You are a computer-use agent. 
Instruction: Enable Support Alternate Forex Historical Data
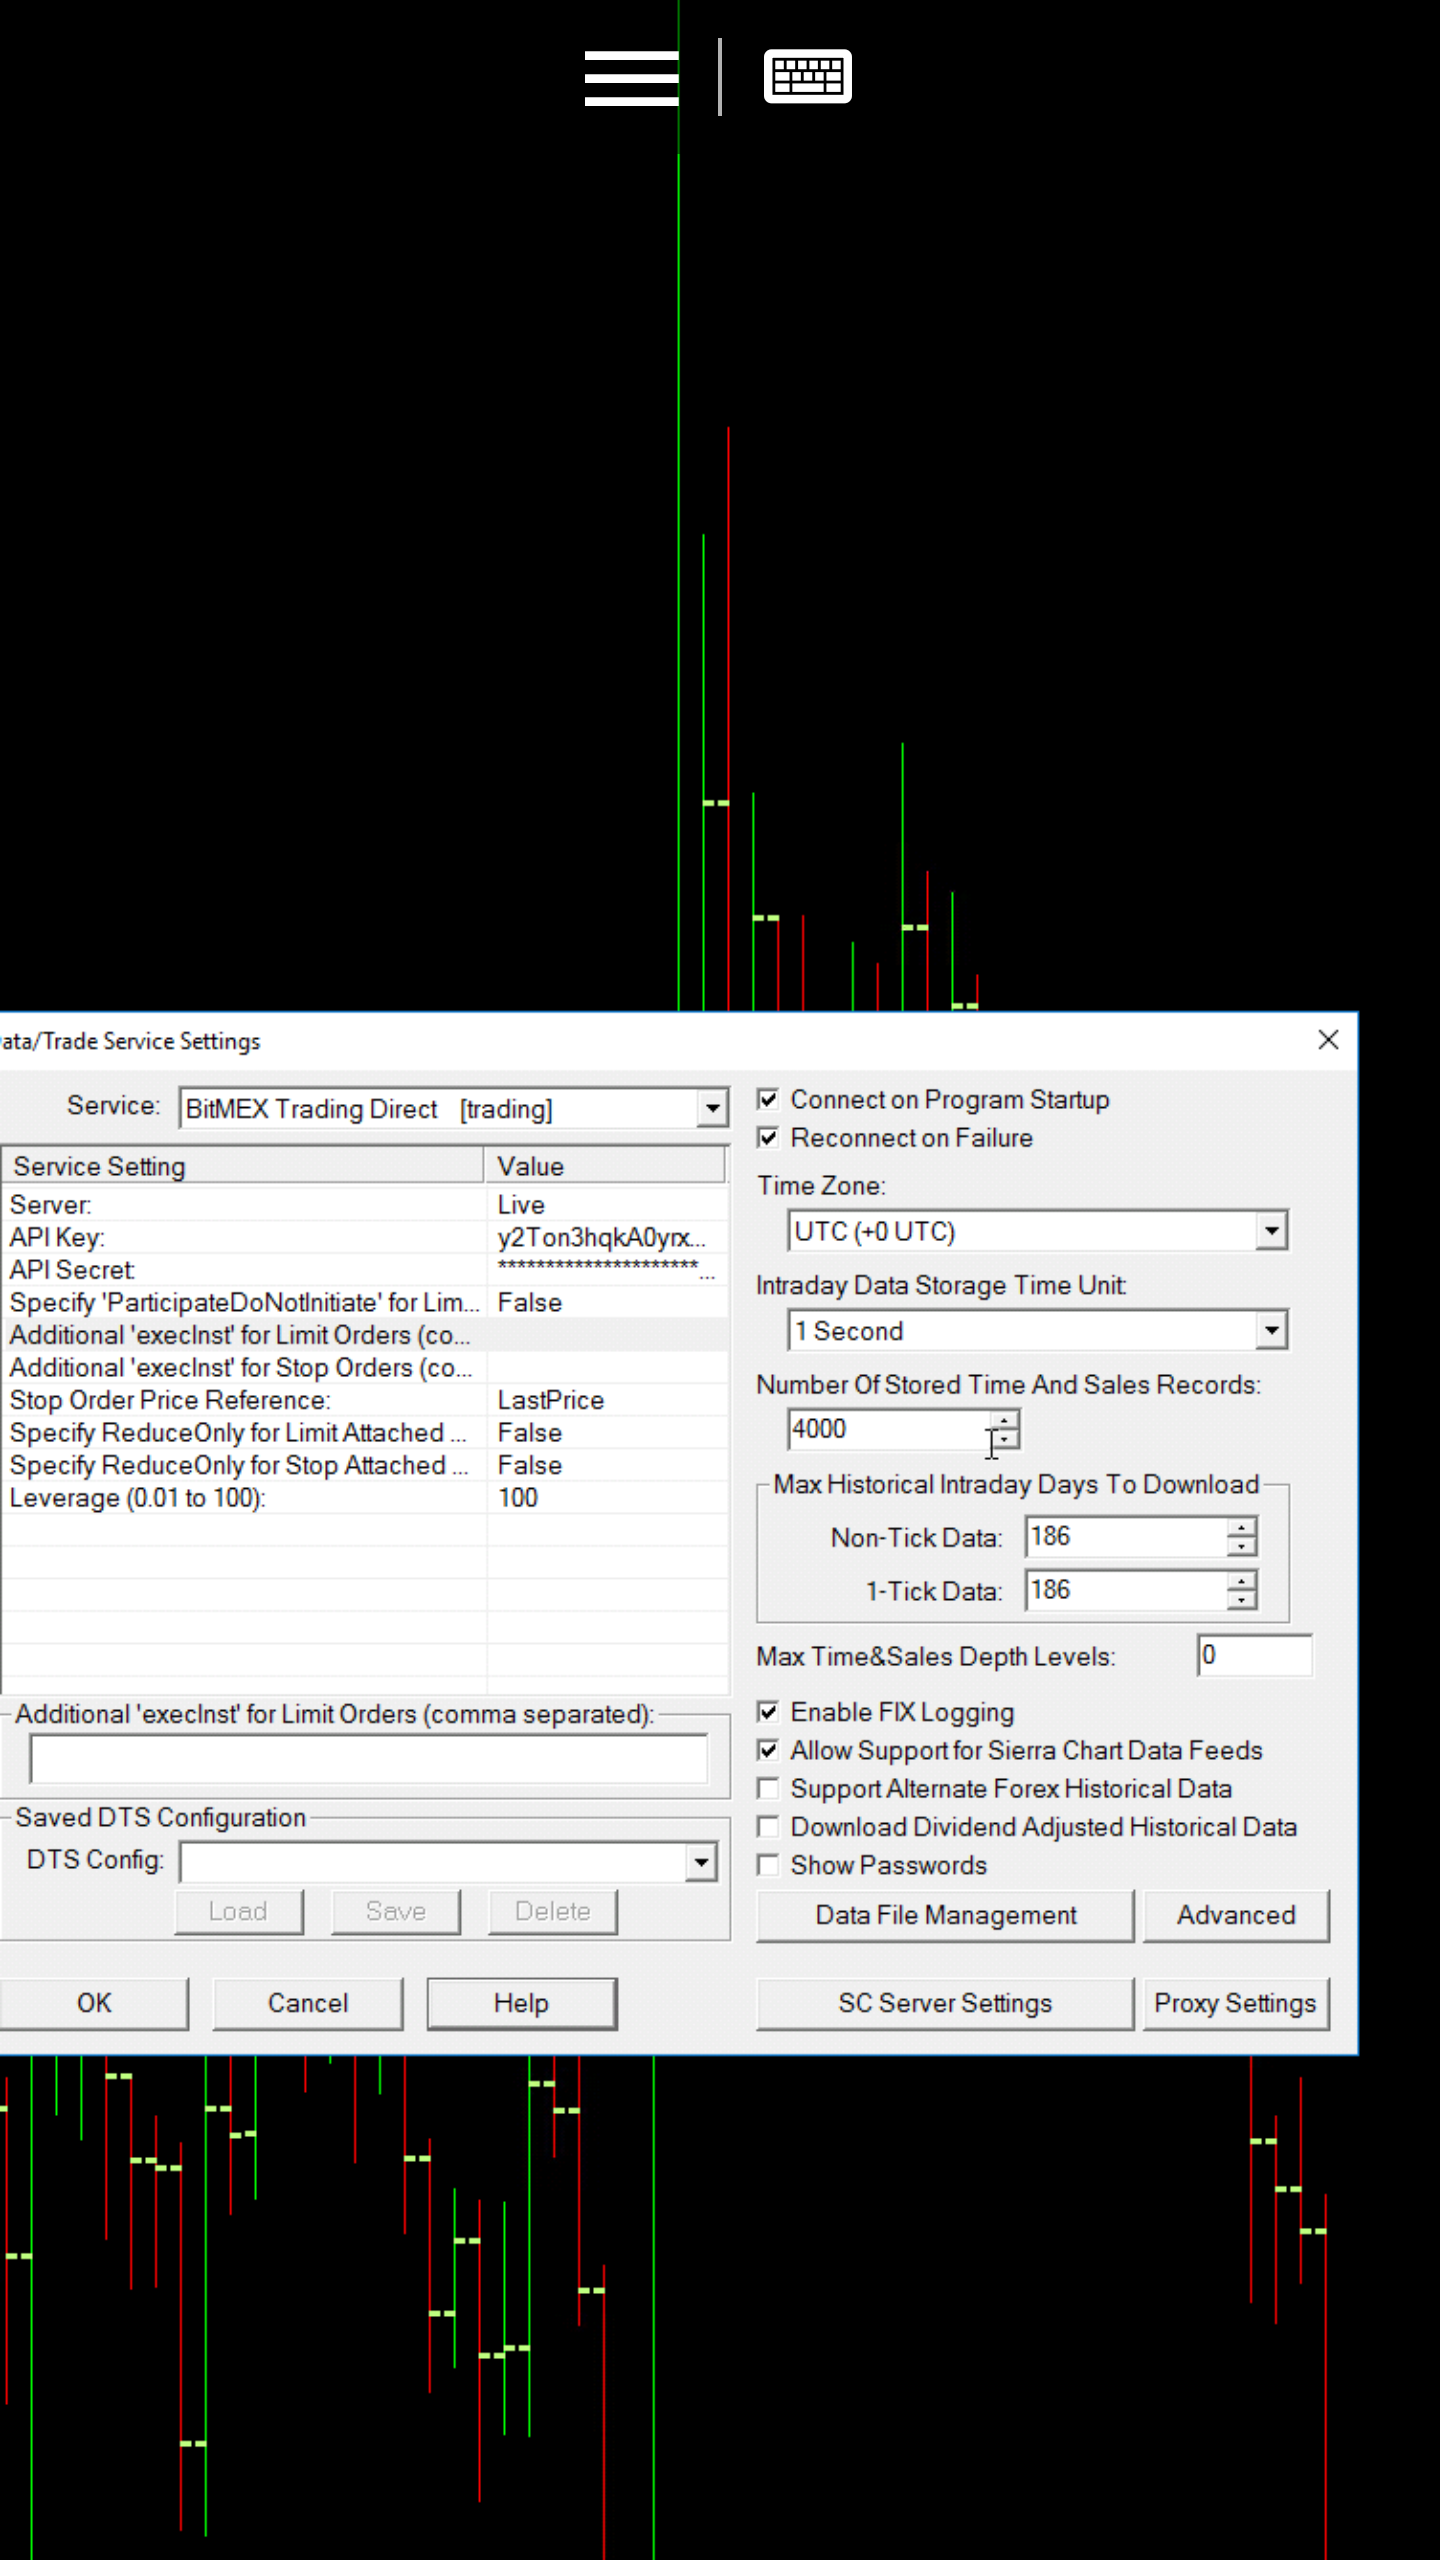coord(768,1788)
